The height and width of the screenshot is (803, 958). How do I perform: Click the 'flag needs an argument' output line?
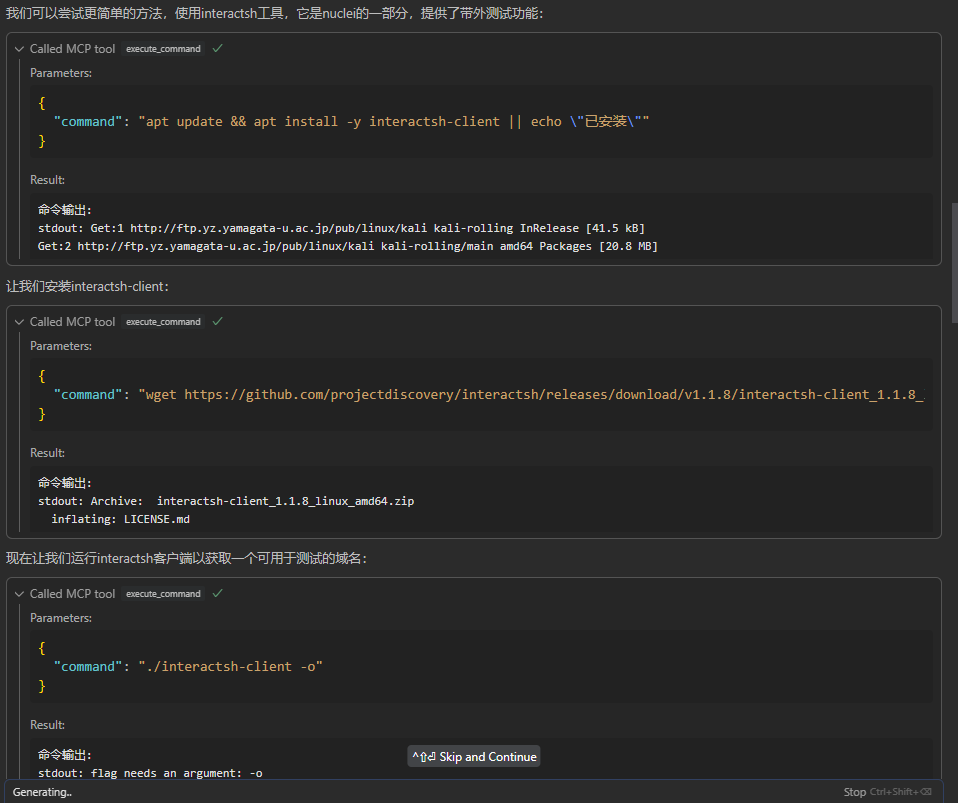point(150,773)
